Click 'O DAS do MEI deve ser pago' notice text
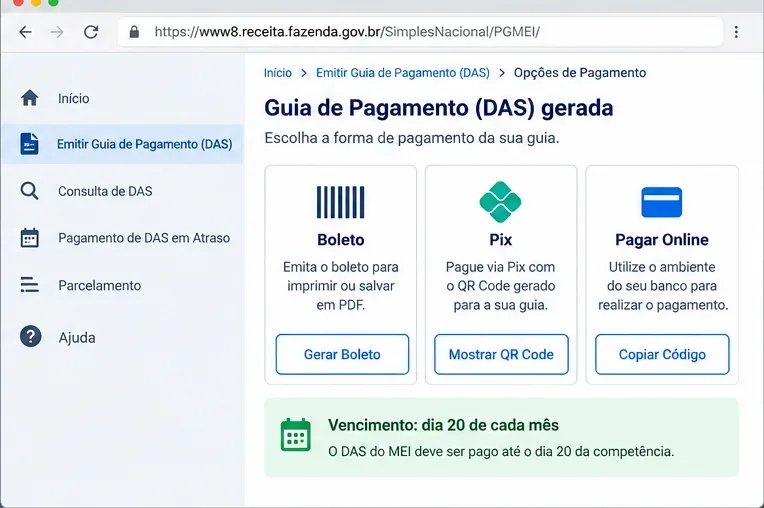Screen dimensions: 764x508 pyautogui.click(x=501, y=452)
